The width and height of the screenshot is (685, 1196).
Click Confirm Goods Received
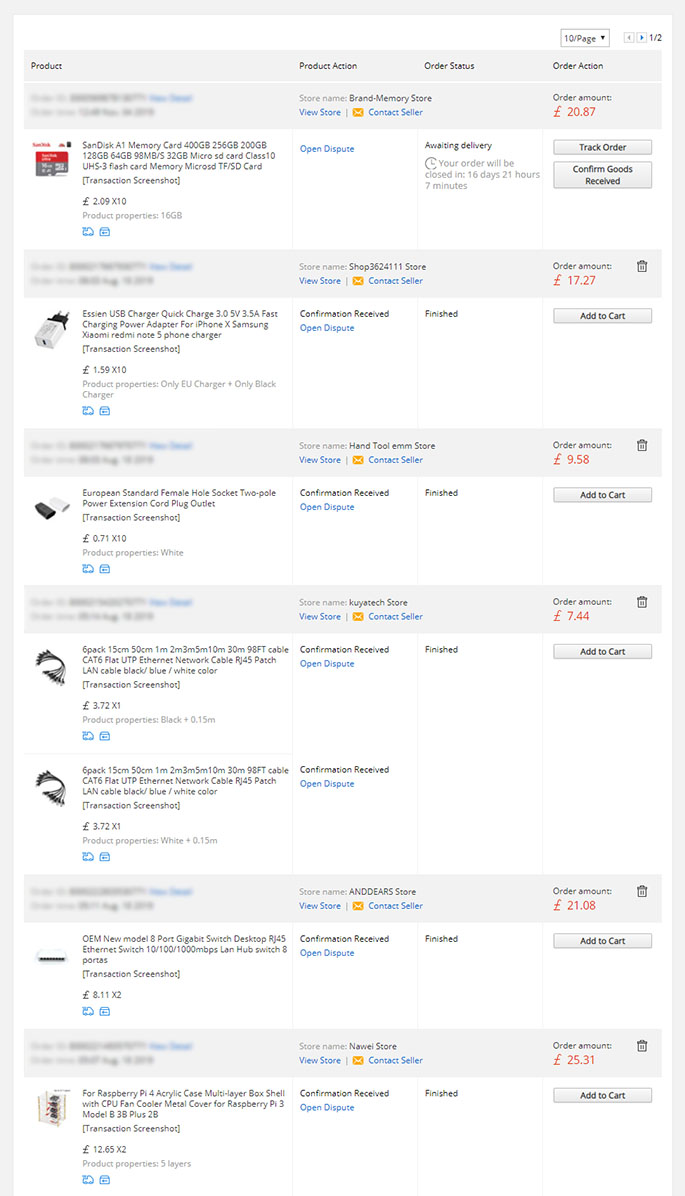click(601, 174)
